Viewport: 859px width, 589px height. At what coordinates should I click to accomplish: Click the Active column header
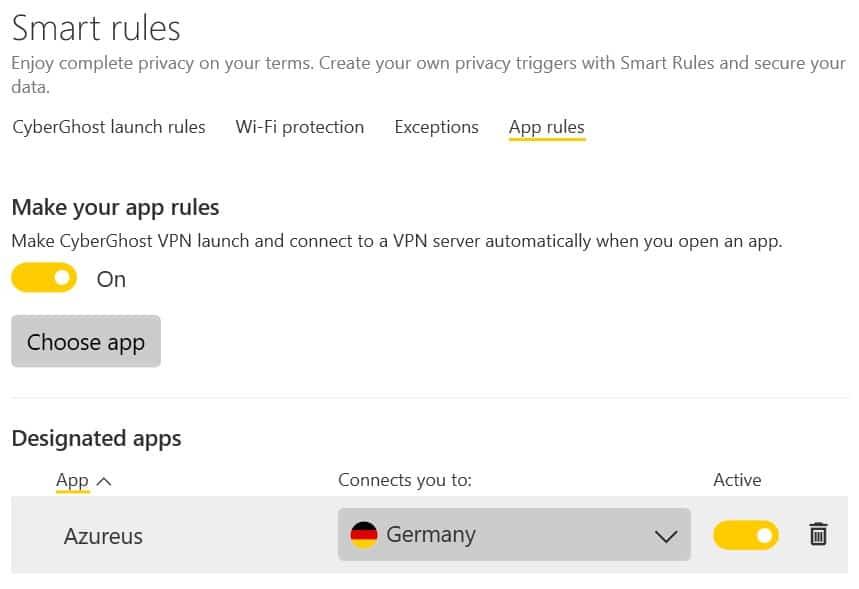pos(737,480)
